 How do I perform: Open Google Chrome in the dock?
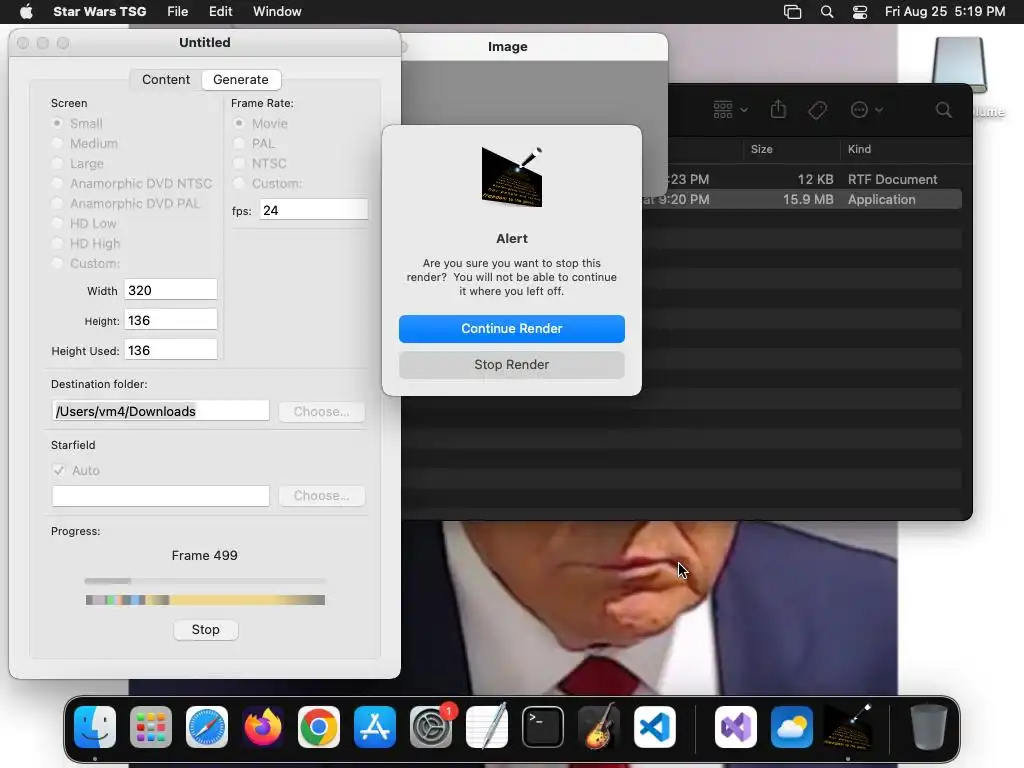319,727
